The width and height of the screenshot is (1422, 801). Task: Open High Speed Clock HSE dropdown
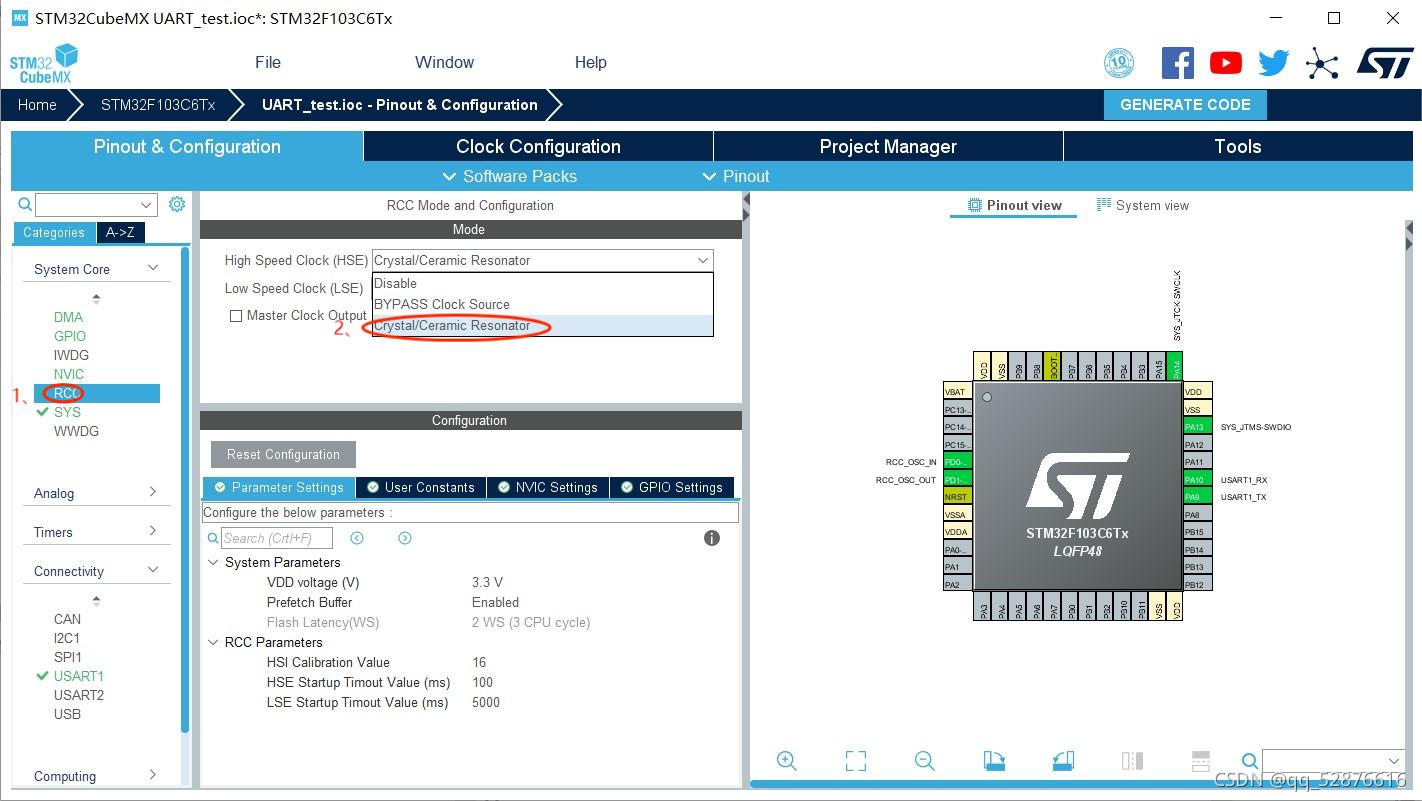coord(542,260)
